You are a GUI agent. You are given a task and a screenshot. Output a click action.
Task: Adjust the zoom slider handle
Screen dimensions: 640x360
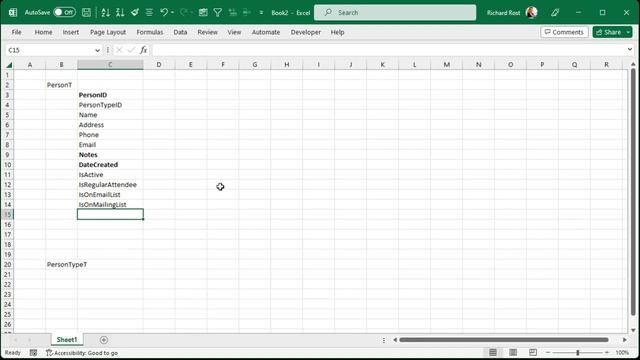click(578, 352)
